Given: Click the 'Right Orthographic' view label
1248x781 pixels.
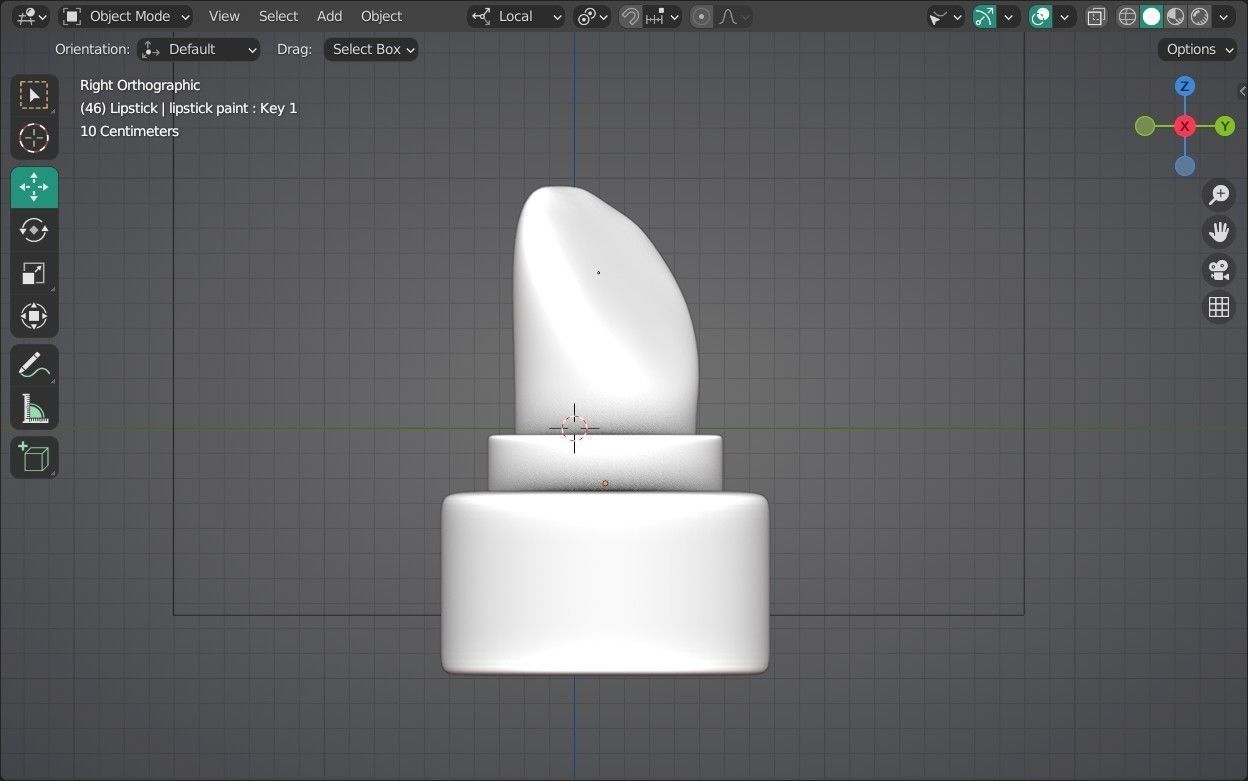Looking at the screenshot, I should pyautogui.click(x=140, y=85).
